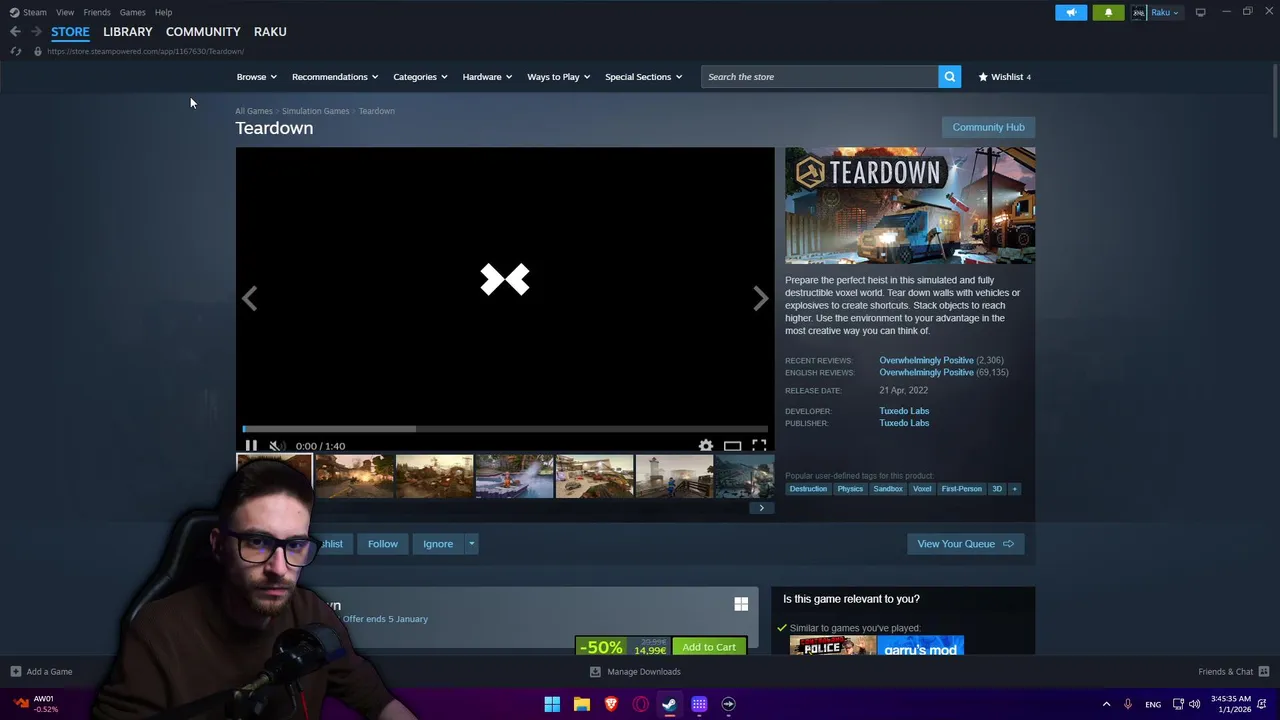Expand Ways to Play menu
The width and height of the screenshot is (1280, 720).
tap(558, 77)
